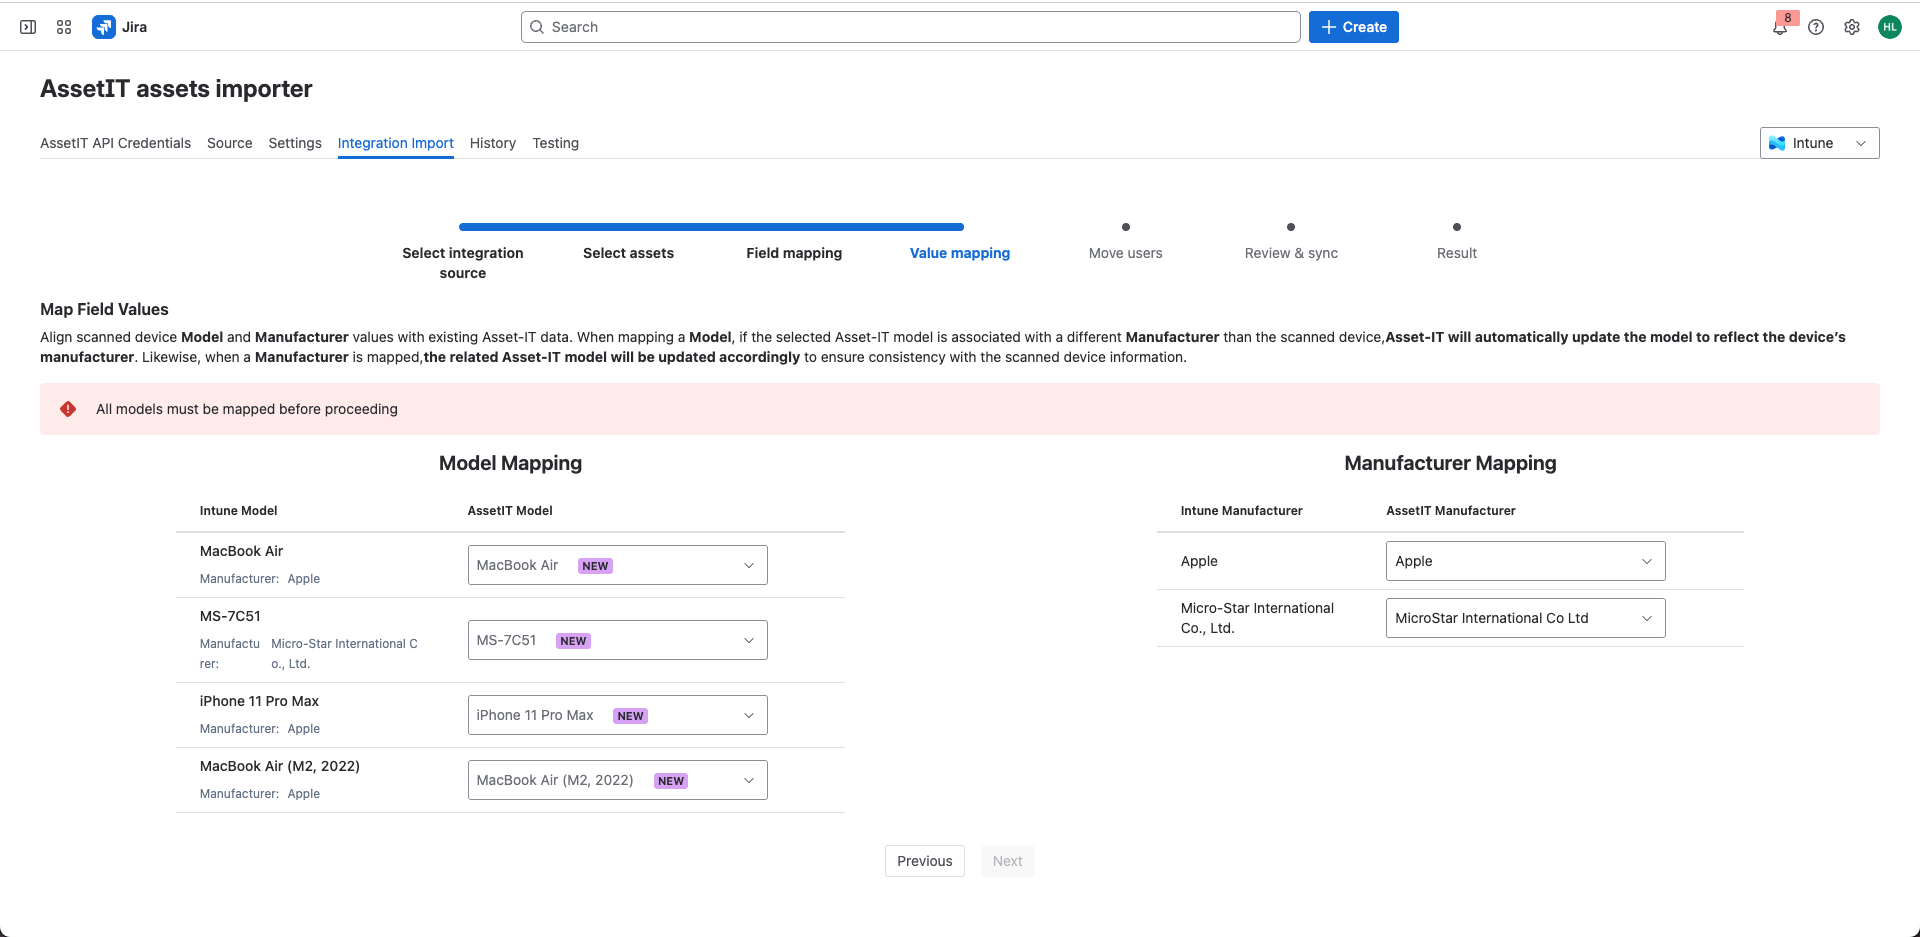
Task: Click the Jira logo icon
Action: click(104, 27)
